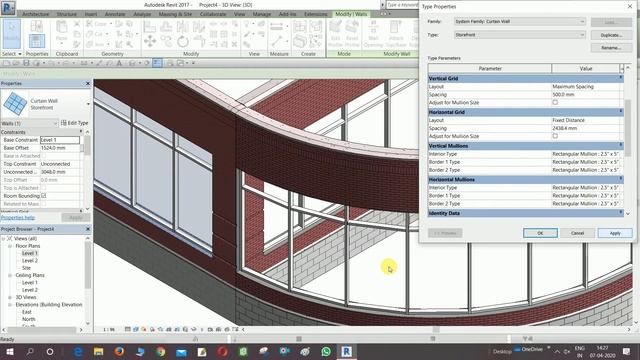The width and height of the screenshot is (640, 360).
Task: Click Reset Profile in Mode panel
Action: pyautogui.click(x=352, y=33)
